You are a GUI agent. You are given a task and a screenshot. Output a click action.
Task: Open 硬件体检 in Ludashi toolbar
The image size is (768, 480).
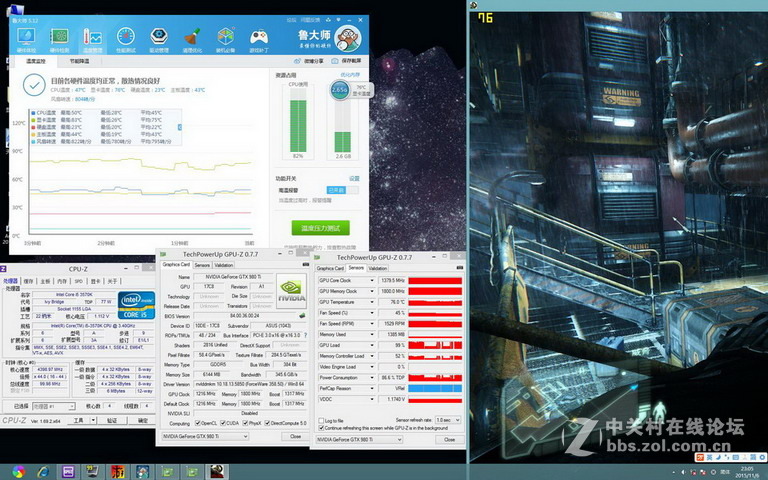click(26, 40)
